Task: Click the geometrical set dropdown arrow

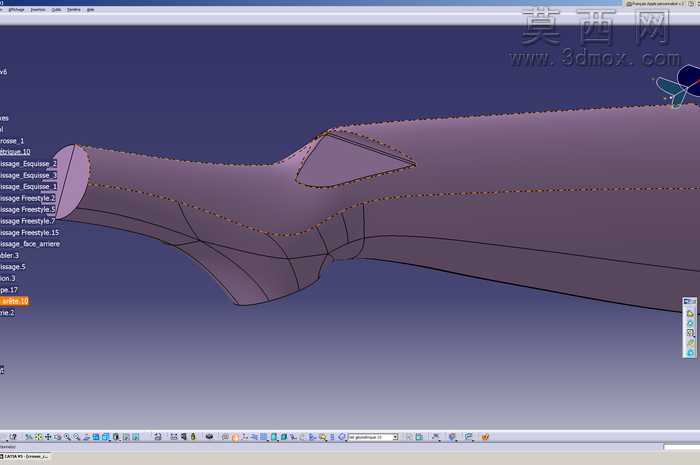Action: coord(395,437)
